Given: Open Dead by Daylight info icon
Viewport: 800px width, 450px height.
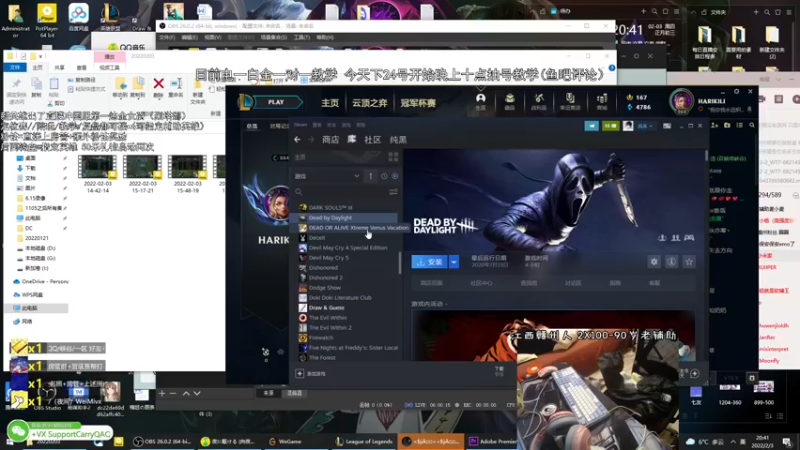Looking at the screenshot, I should pyautogui.click(x=671, y=262).
